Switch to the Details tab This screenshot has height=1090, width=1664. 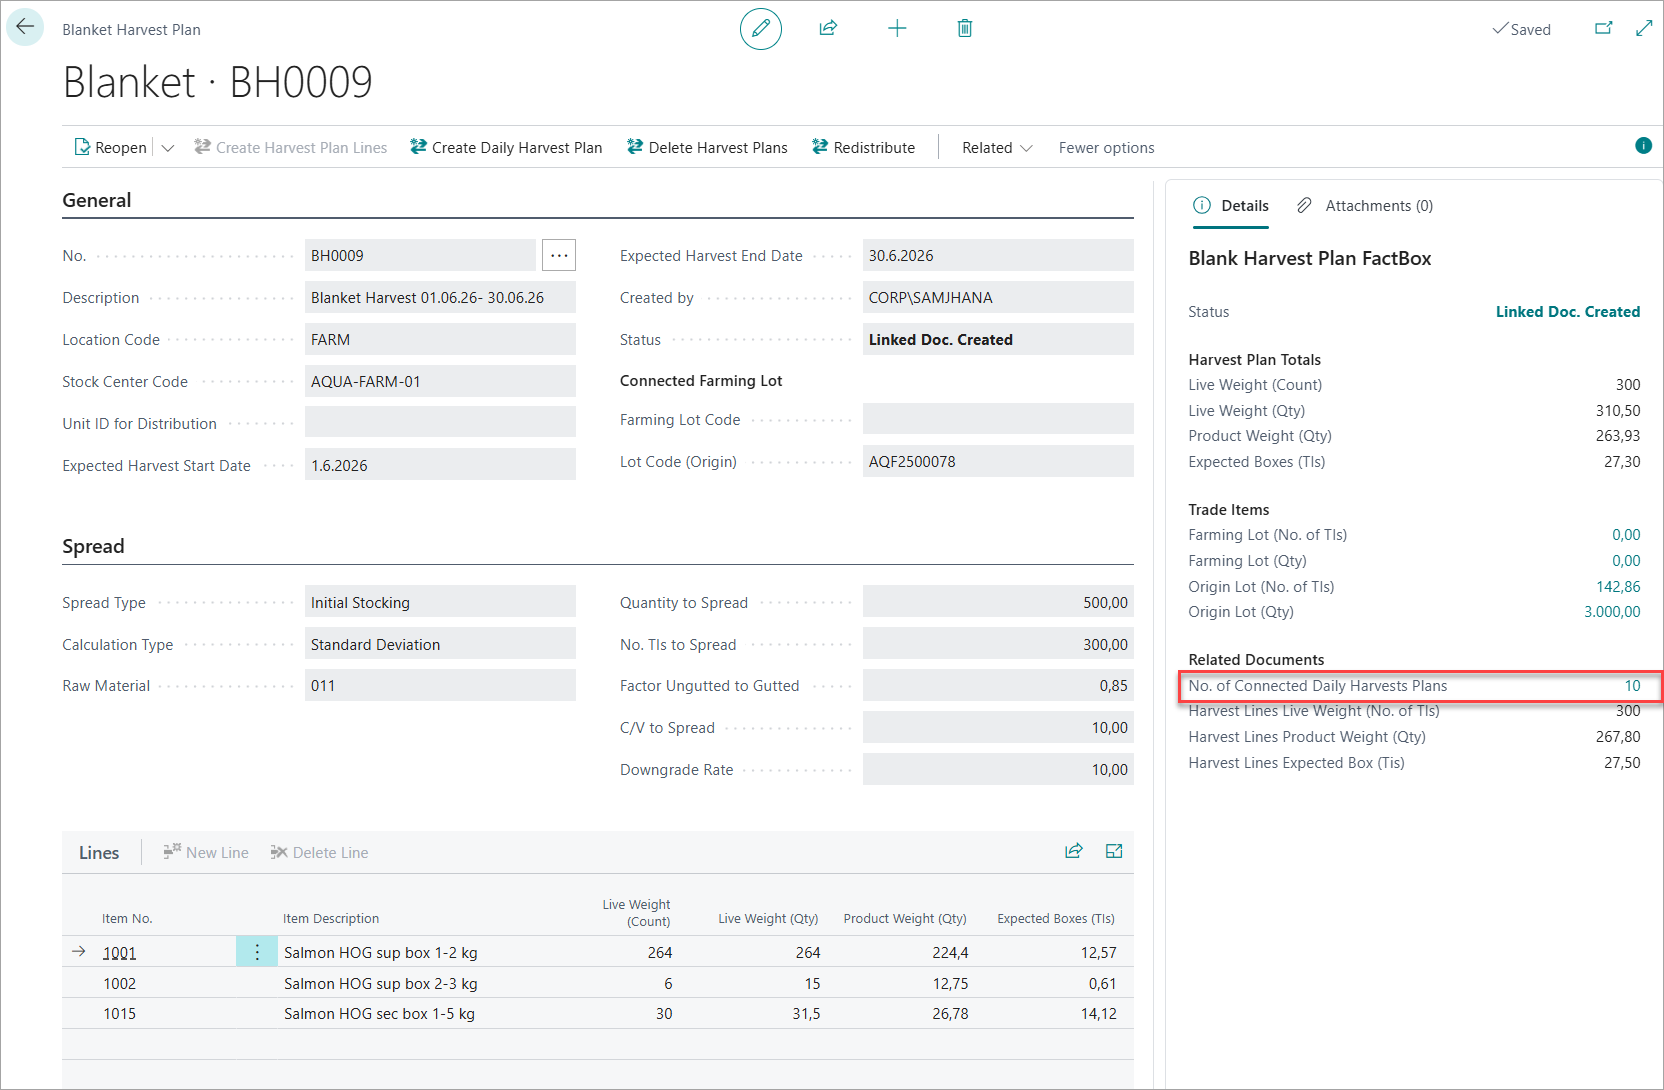coord(1231,206)
